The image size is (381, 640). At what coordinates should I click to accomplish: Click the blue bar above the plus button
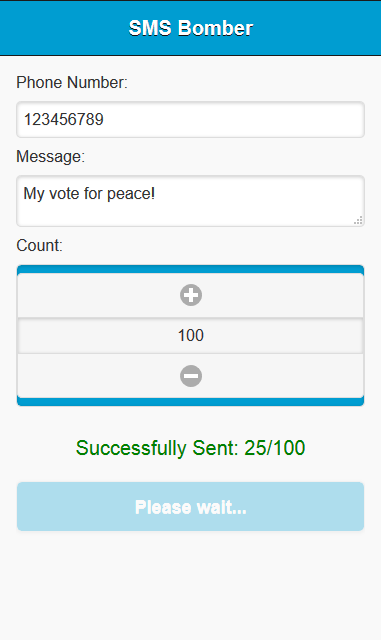tap(190, 269)
